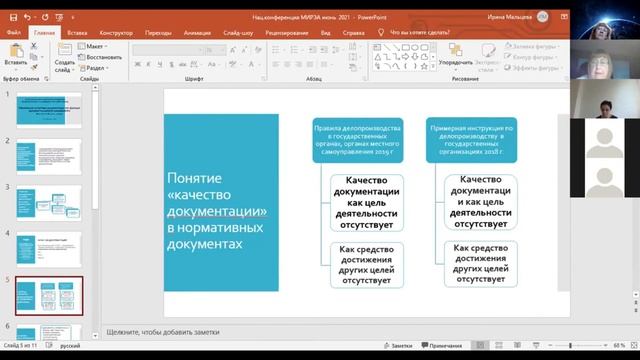Save the presentation from quick access toolbar
640x360 pixels.
click(x=13, y=17)
